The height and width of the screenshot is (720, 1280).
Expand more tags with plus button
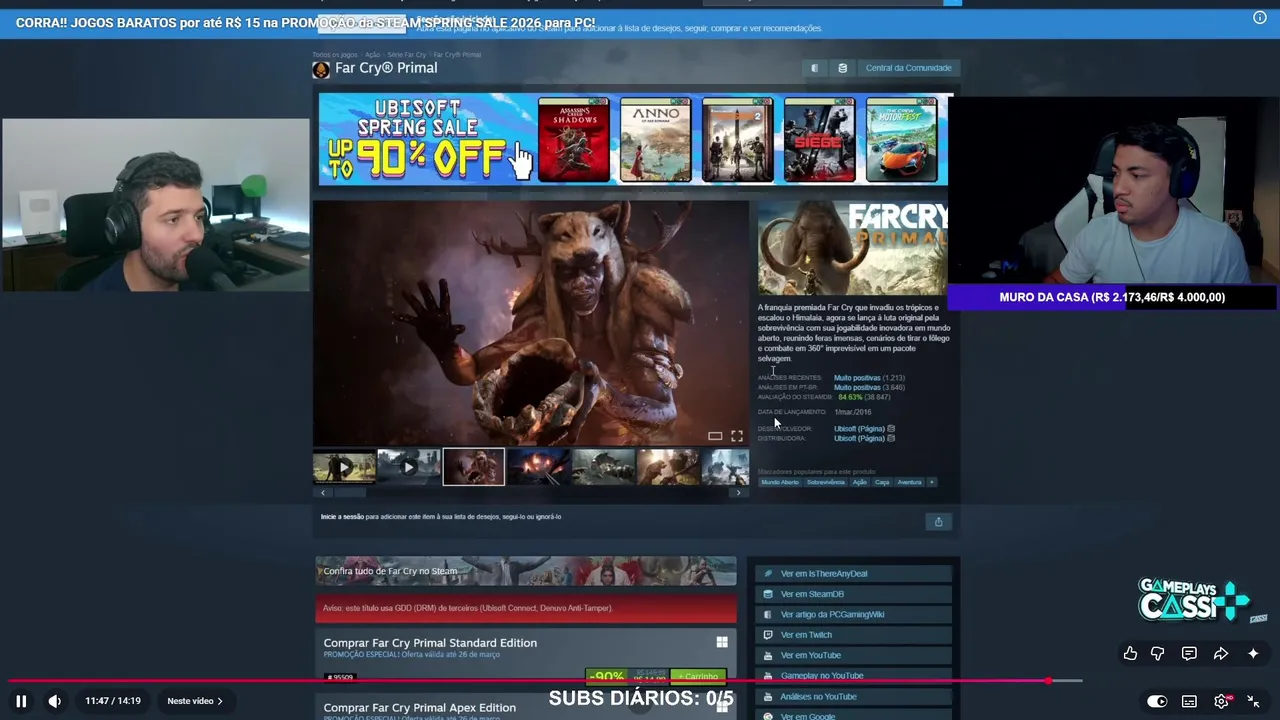coord(931,482)
